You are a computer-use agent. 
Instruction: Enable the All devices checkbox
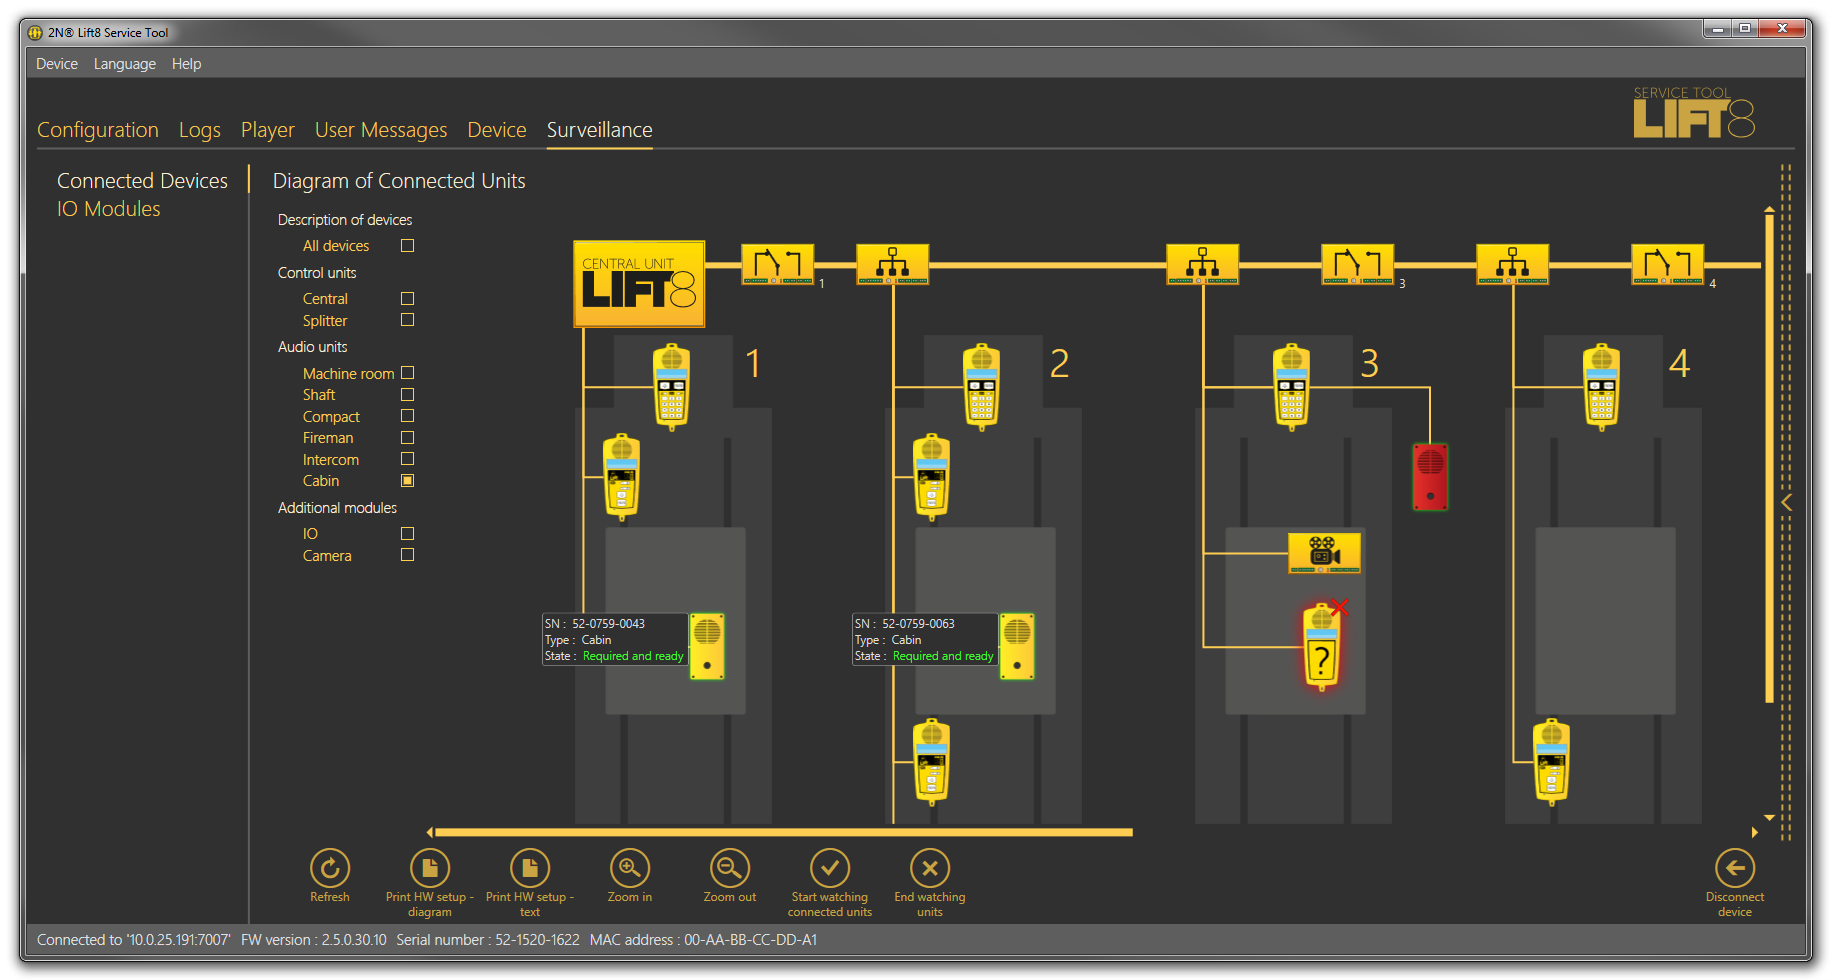407,246
